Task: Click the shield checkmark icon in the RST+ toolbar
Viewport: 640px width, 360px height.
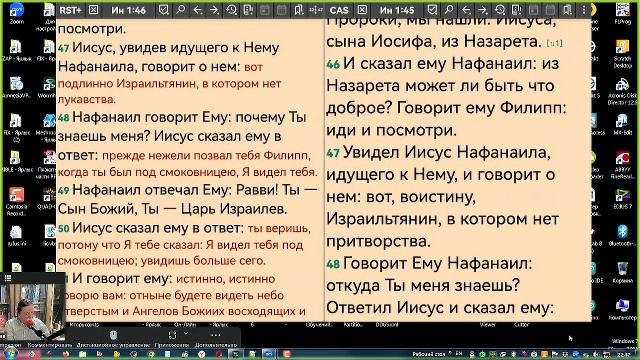Action: point(164,10)
